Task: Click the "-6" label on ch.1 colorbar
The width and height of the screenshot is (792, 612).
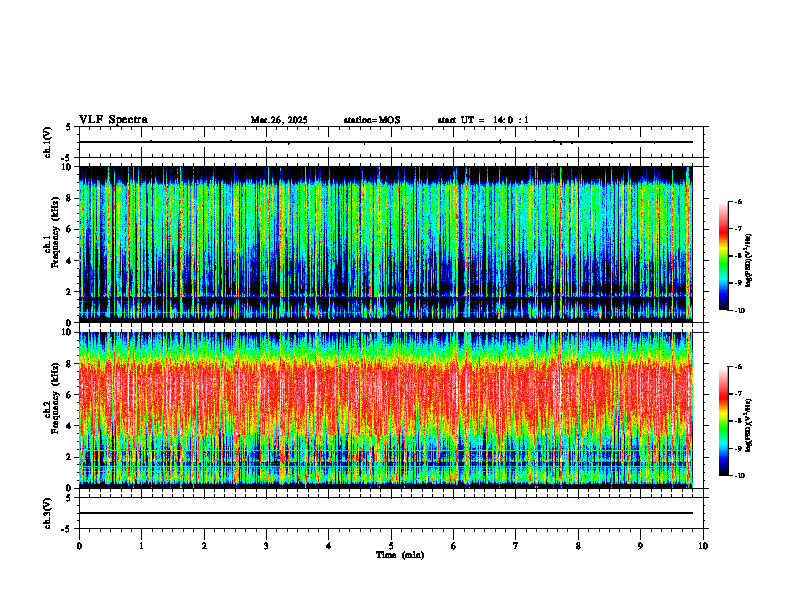Action: (738, 201)
